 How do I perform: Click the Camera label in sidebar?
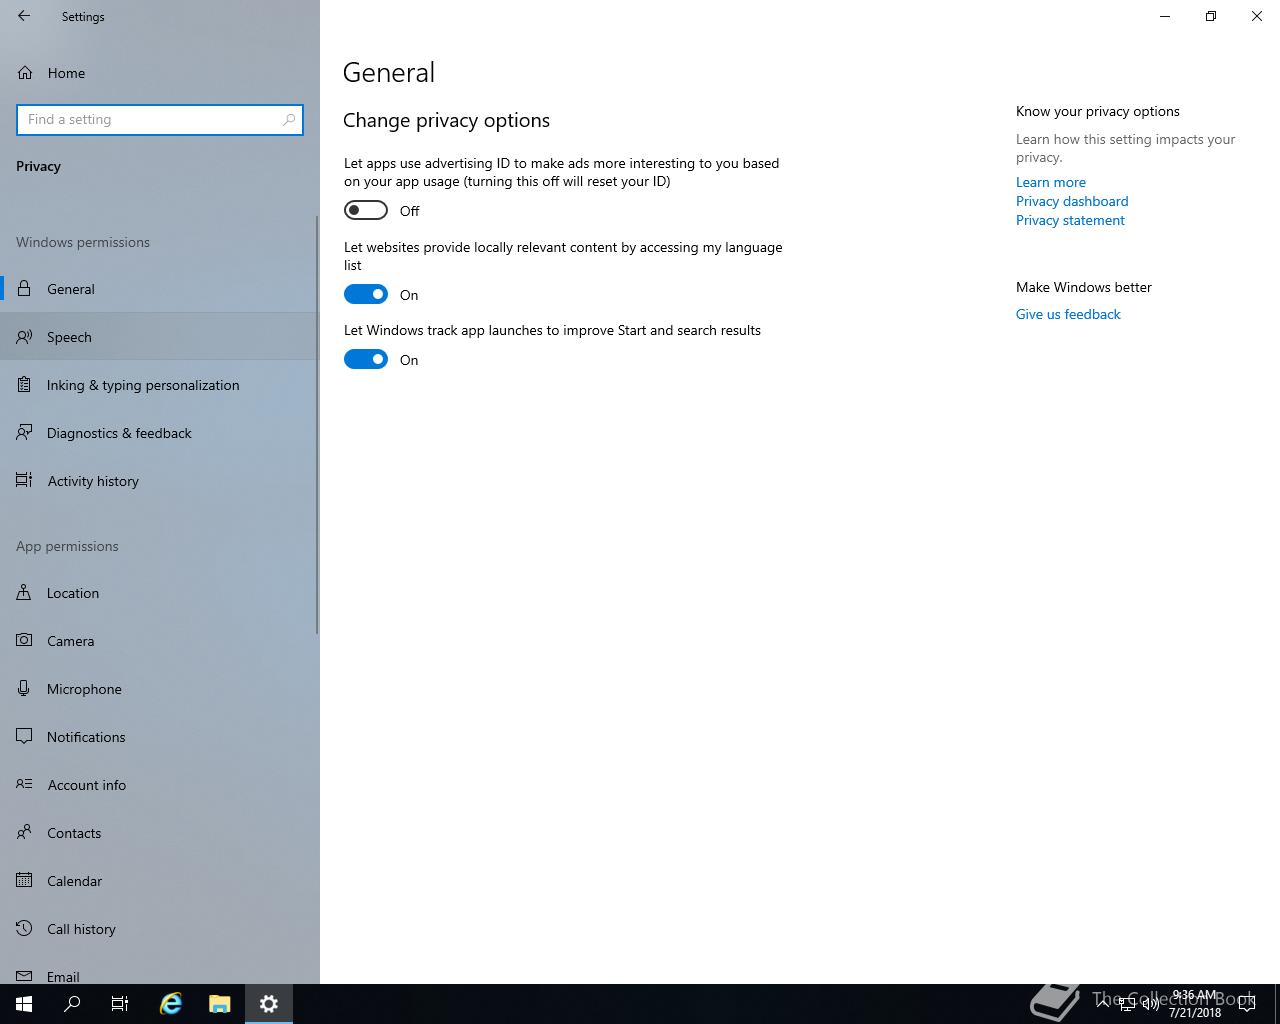click(x=70, y=641)
